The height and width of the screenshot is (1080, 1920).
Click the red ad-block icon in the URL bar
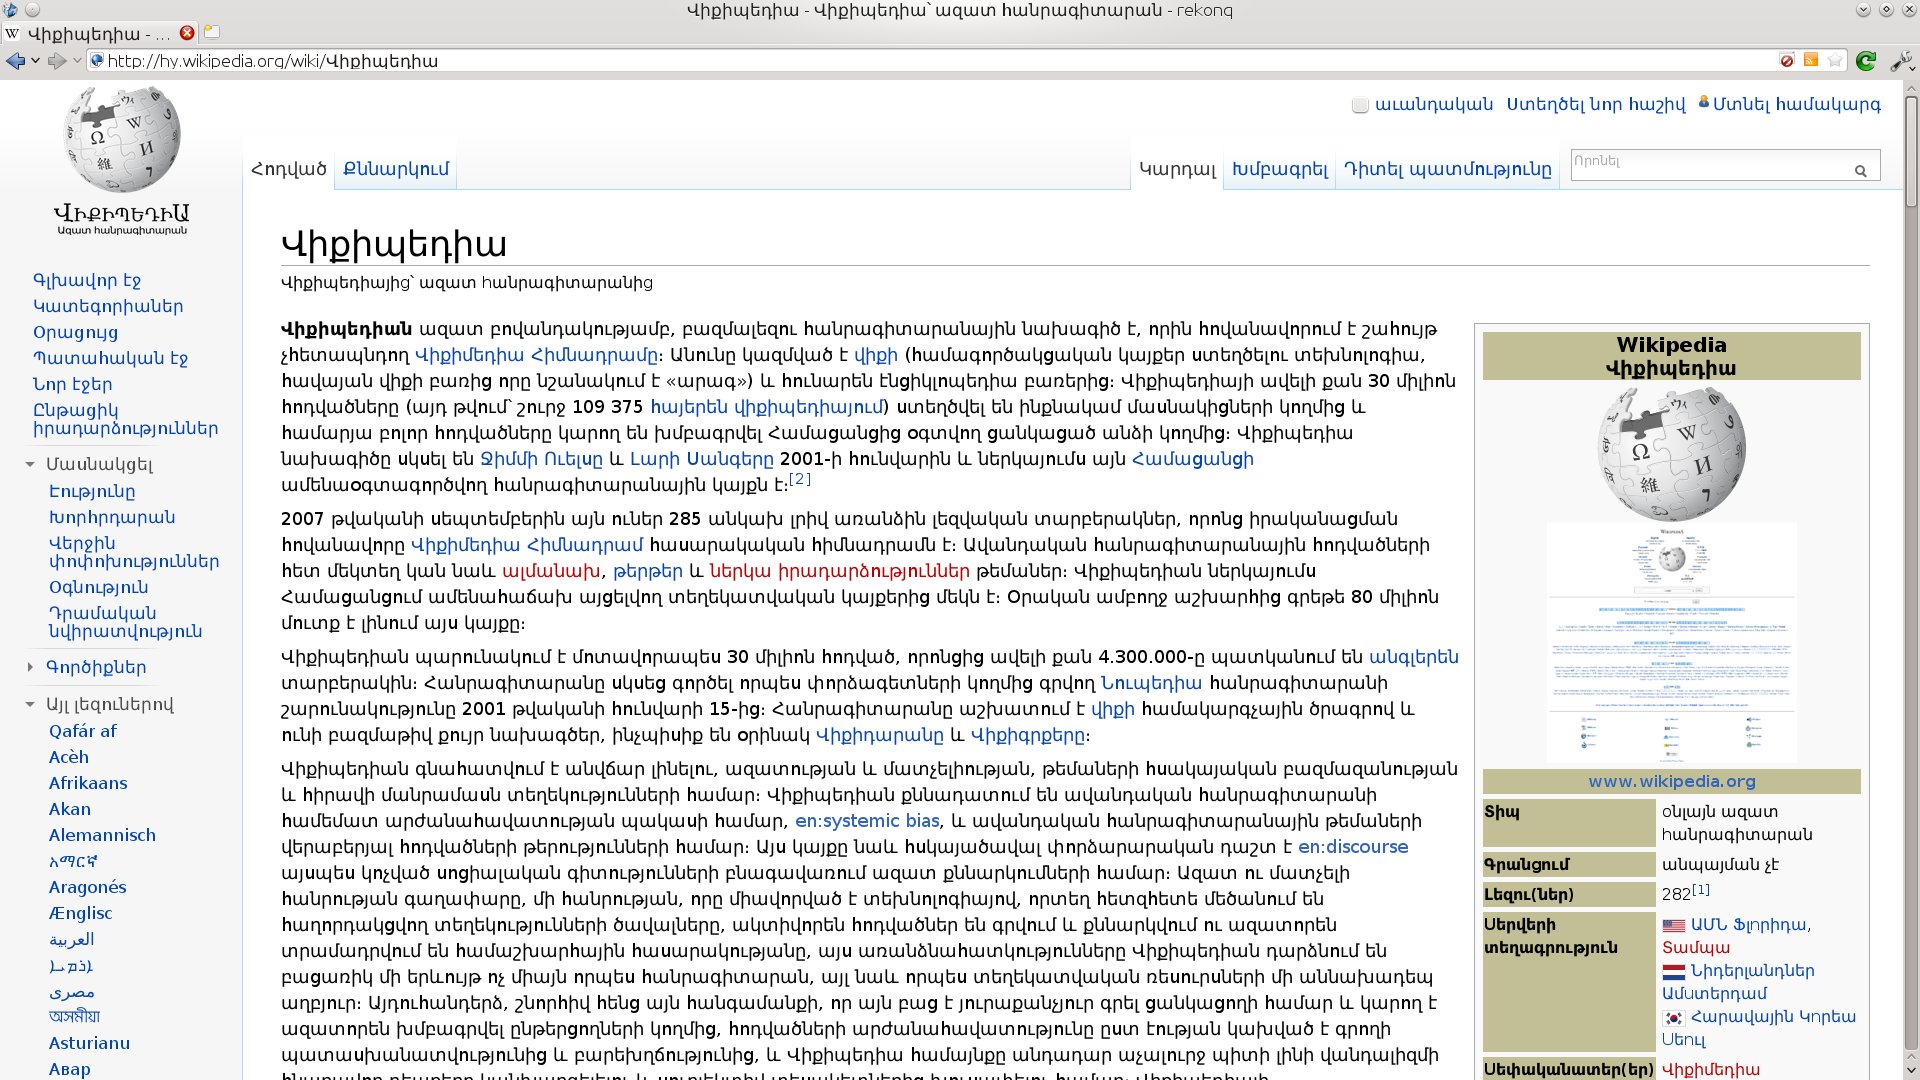click(1787, 61)
